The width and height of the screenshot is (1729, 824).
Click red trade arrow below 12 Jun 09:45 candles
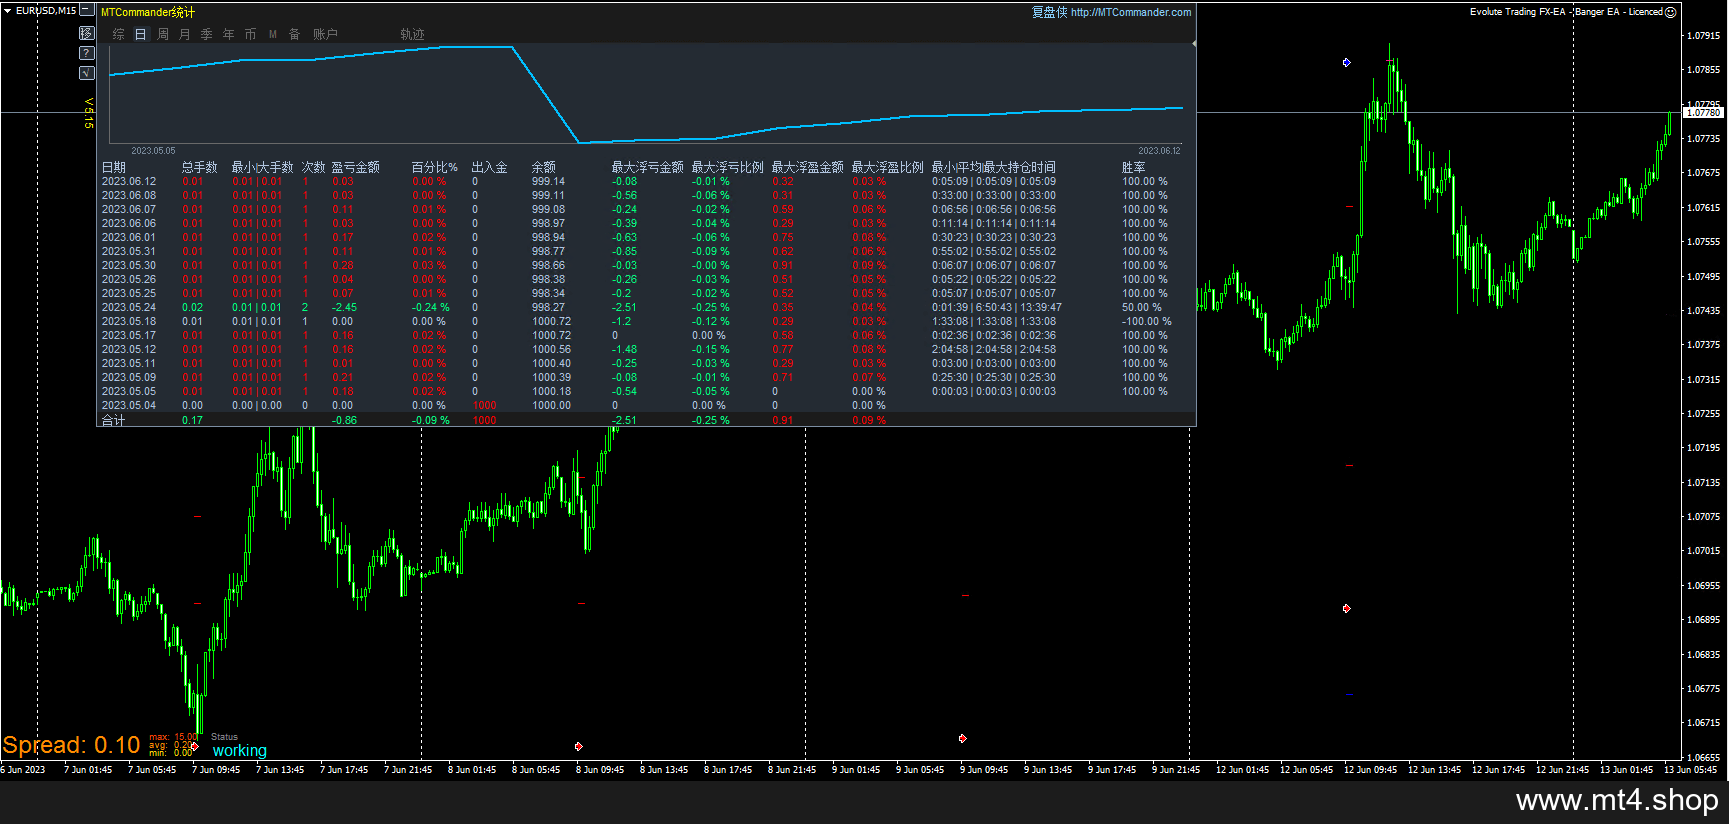pos(1347,608)
